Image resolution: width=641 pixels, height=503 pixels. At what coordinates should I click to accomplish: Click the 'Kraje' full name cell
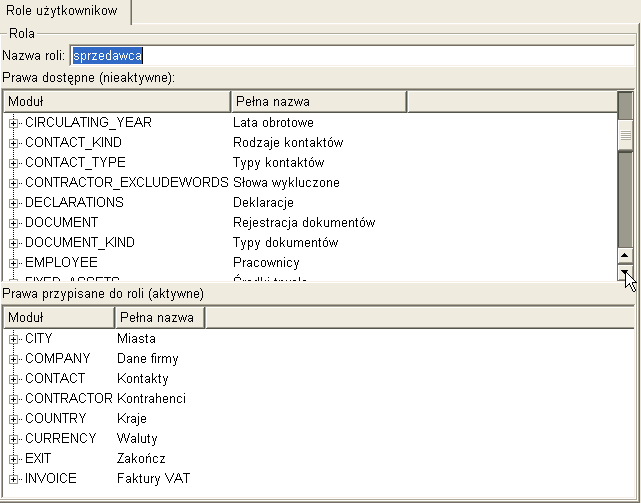[x=132, y=419]
